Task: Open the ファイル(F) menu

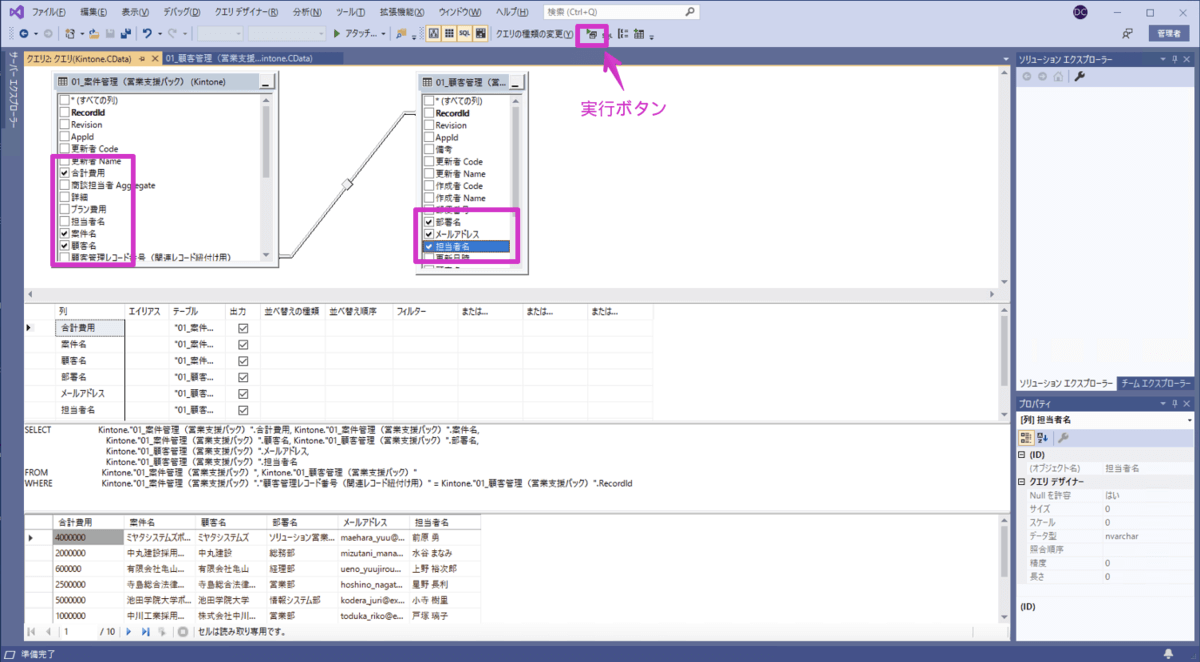Action: pyautogui.click(x=49, y=12)
